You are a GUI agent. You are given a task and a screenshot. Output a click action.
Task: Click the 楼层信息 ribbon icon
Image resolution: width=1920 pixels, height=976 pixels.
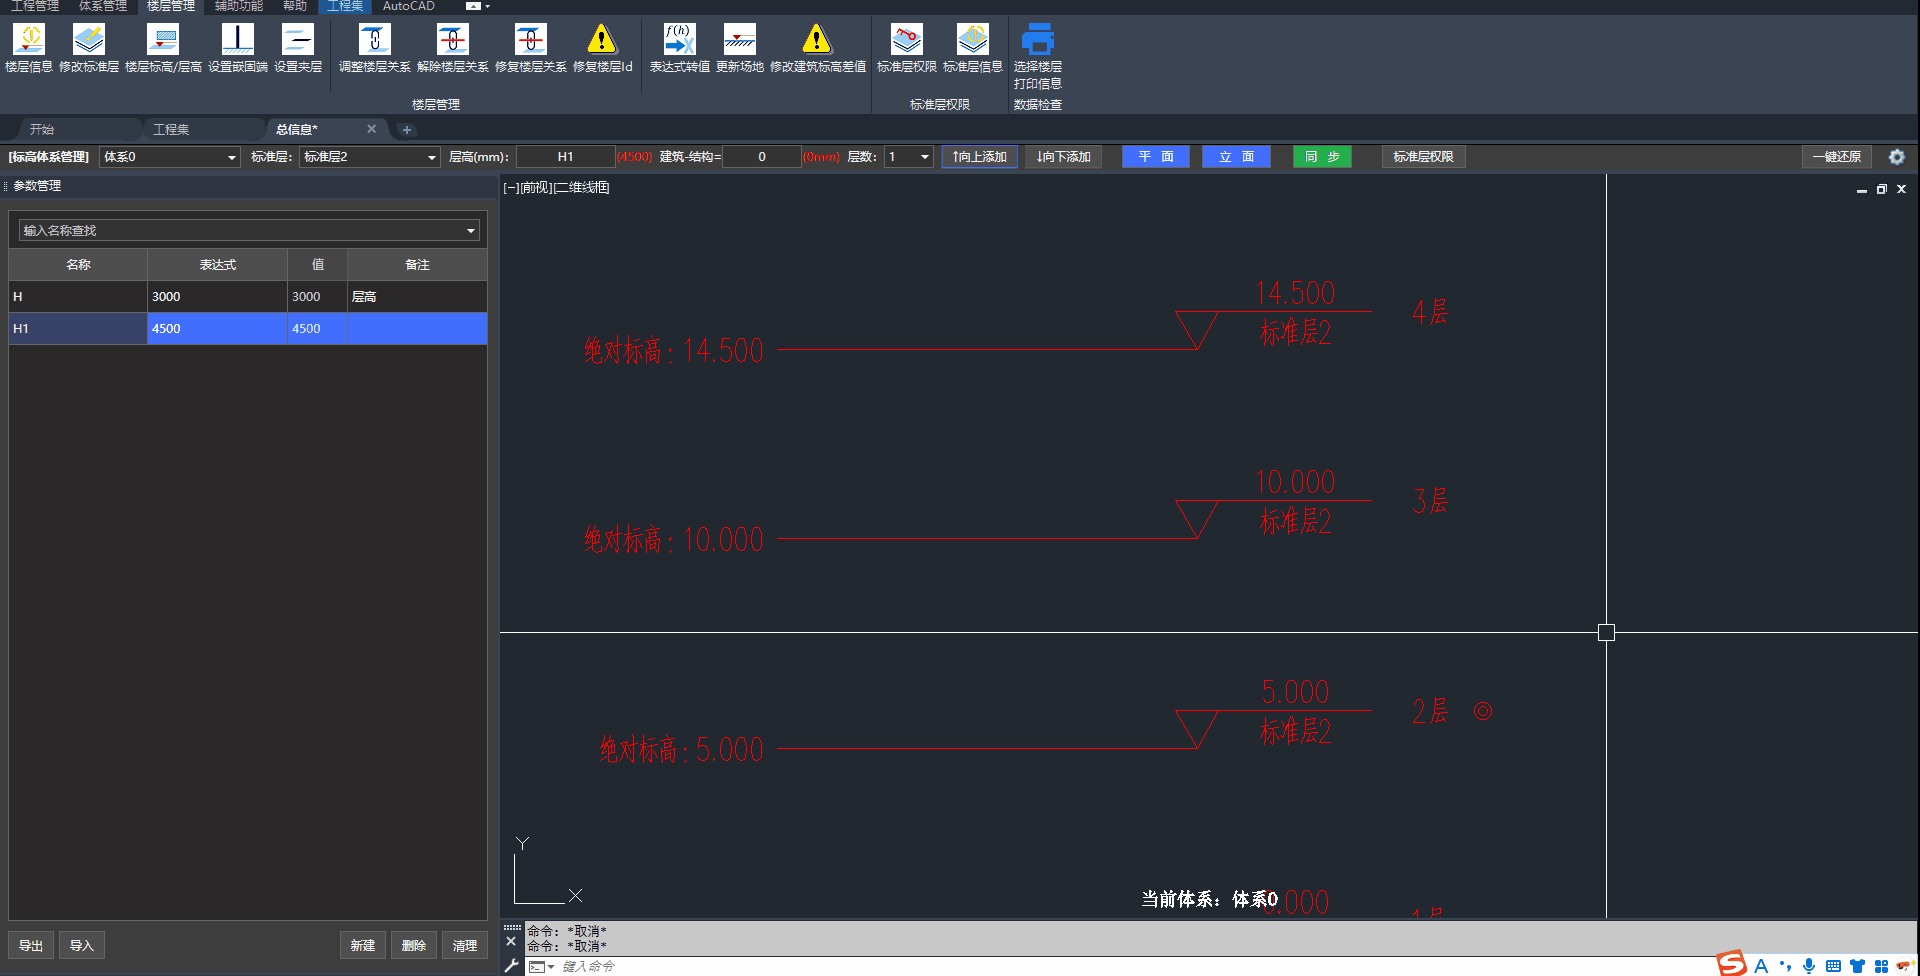coord(29,40)
